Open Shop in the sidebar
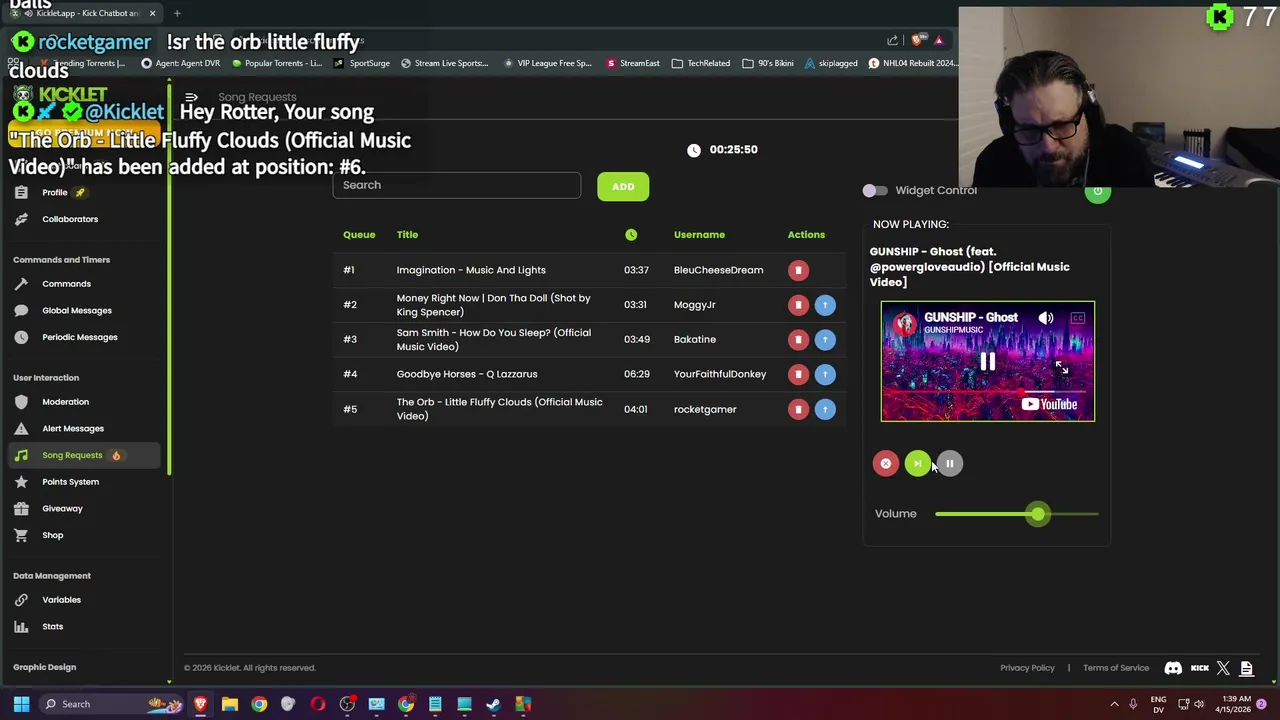The width and height of the screenshot is (1280, 720). (x=52, y=535)
